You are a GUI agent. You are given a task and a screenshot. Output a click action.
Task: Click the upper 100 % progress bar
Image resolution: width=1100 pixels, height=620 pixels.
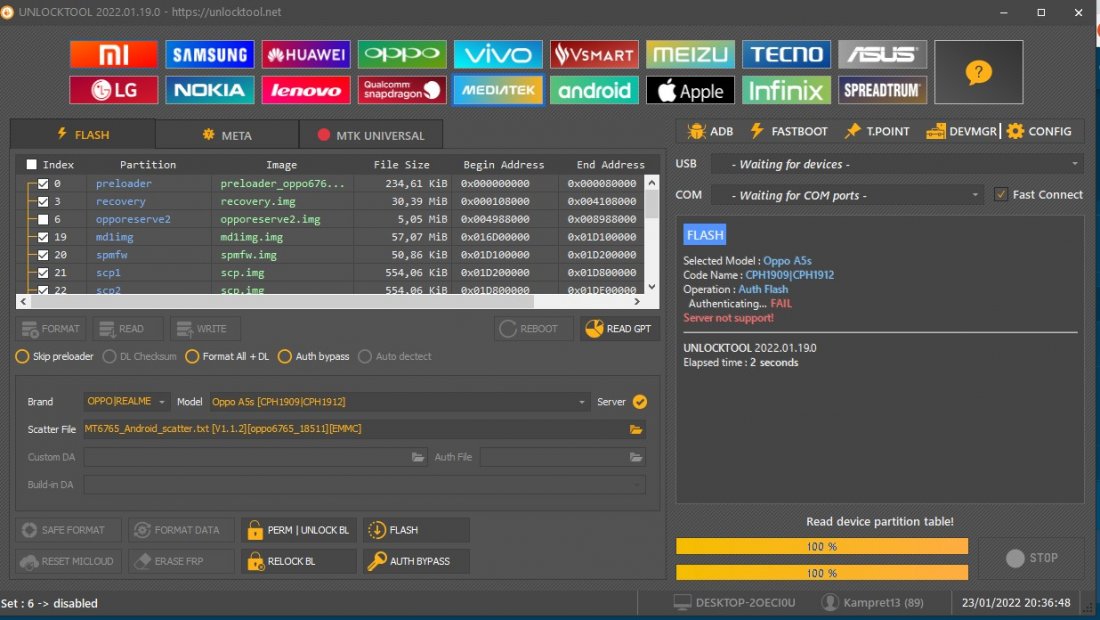pyautogui.click(x=821, y=546)
